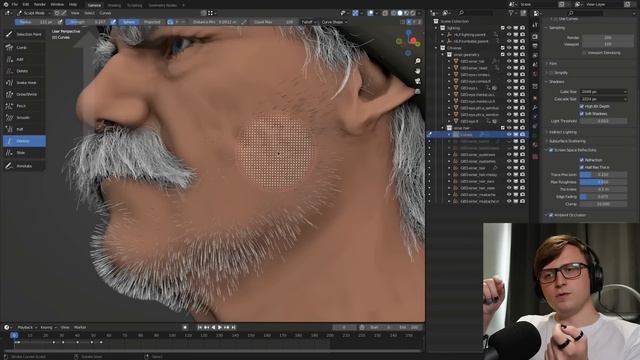Hide selected Curves object eye icon

509,134
